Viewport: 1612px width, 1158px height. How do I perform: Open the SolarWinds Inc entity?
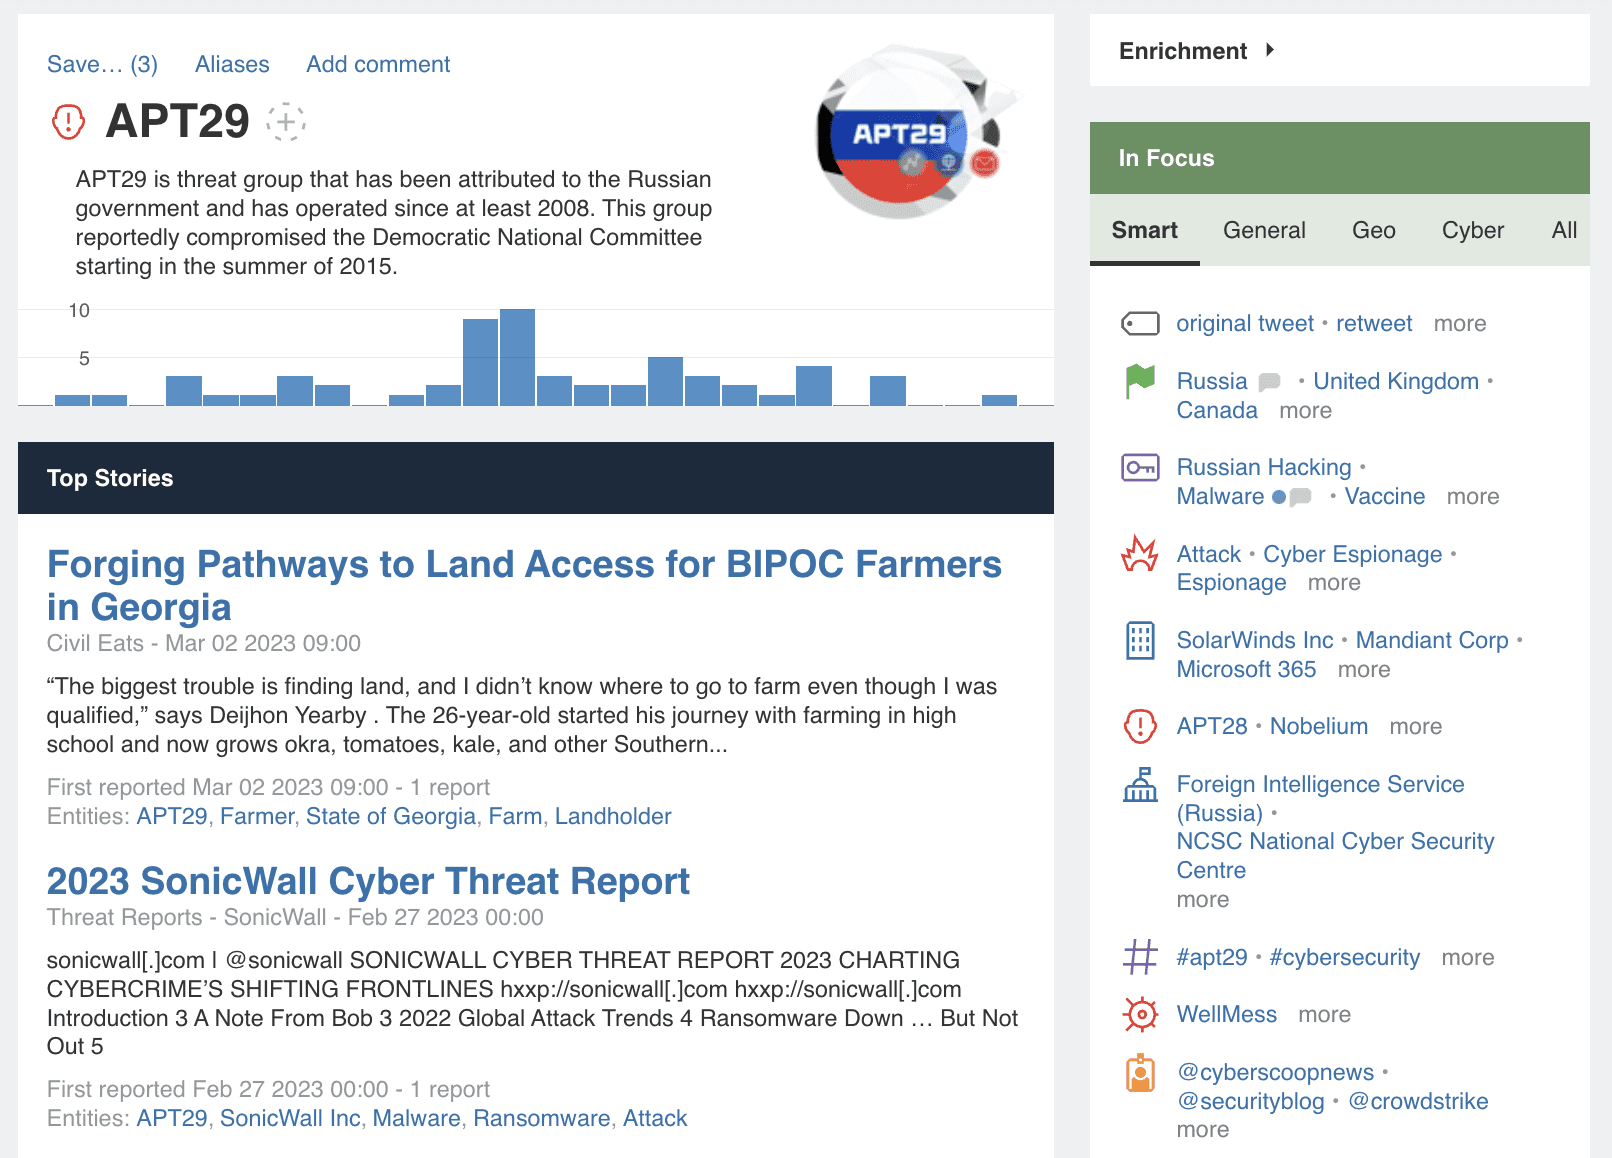1255,640
